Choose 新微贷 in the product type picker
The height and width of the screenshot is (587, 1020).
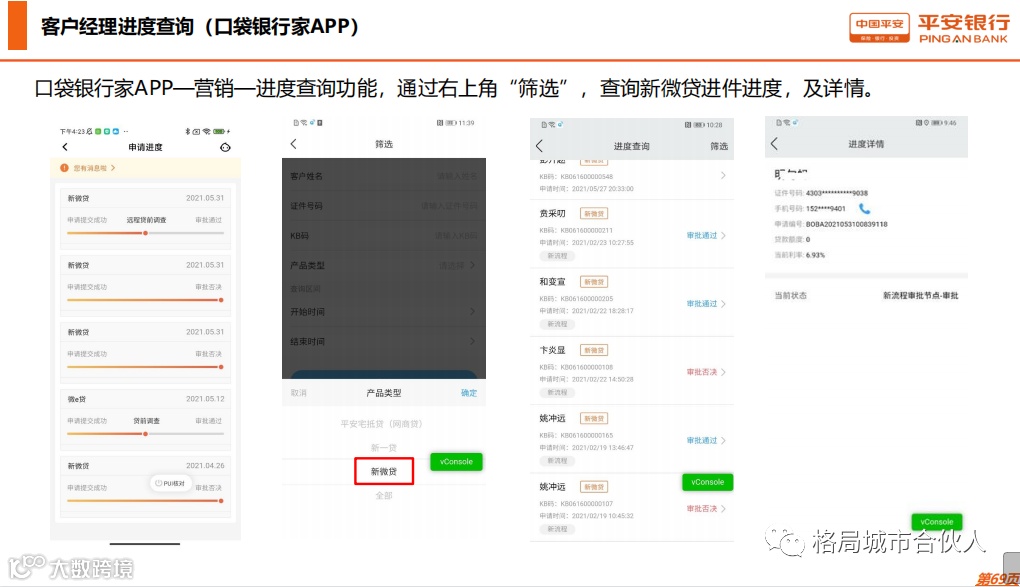(x=384, y=471)
